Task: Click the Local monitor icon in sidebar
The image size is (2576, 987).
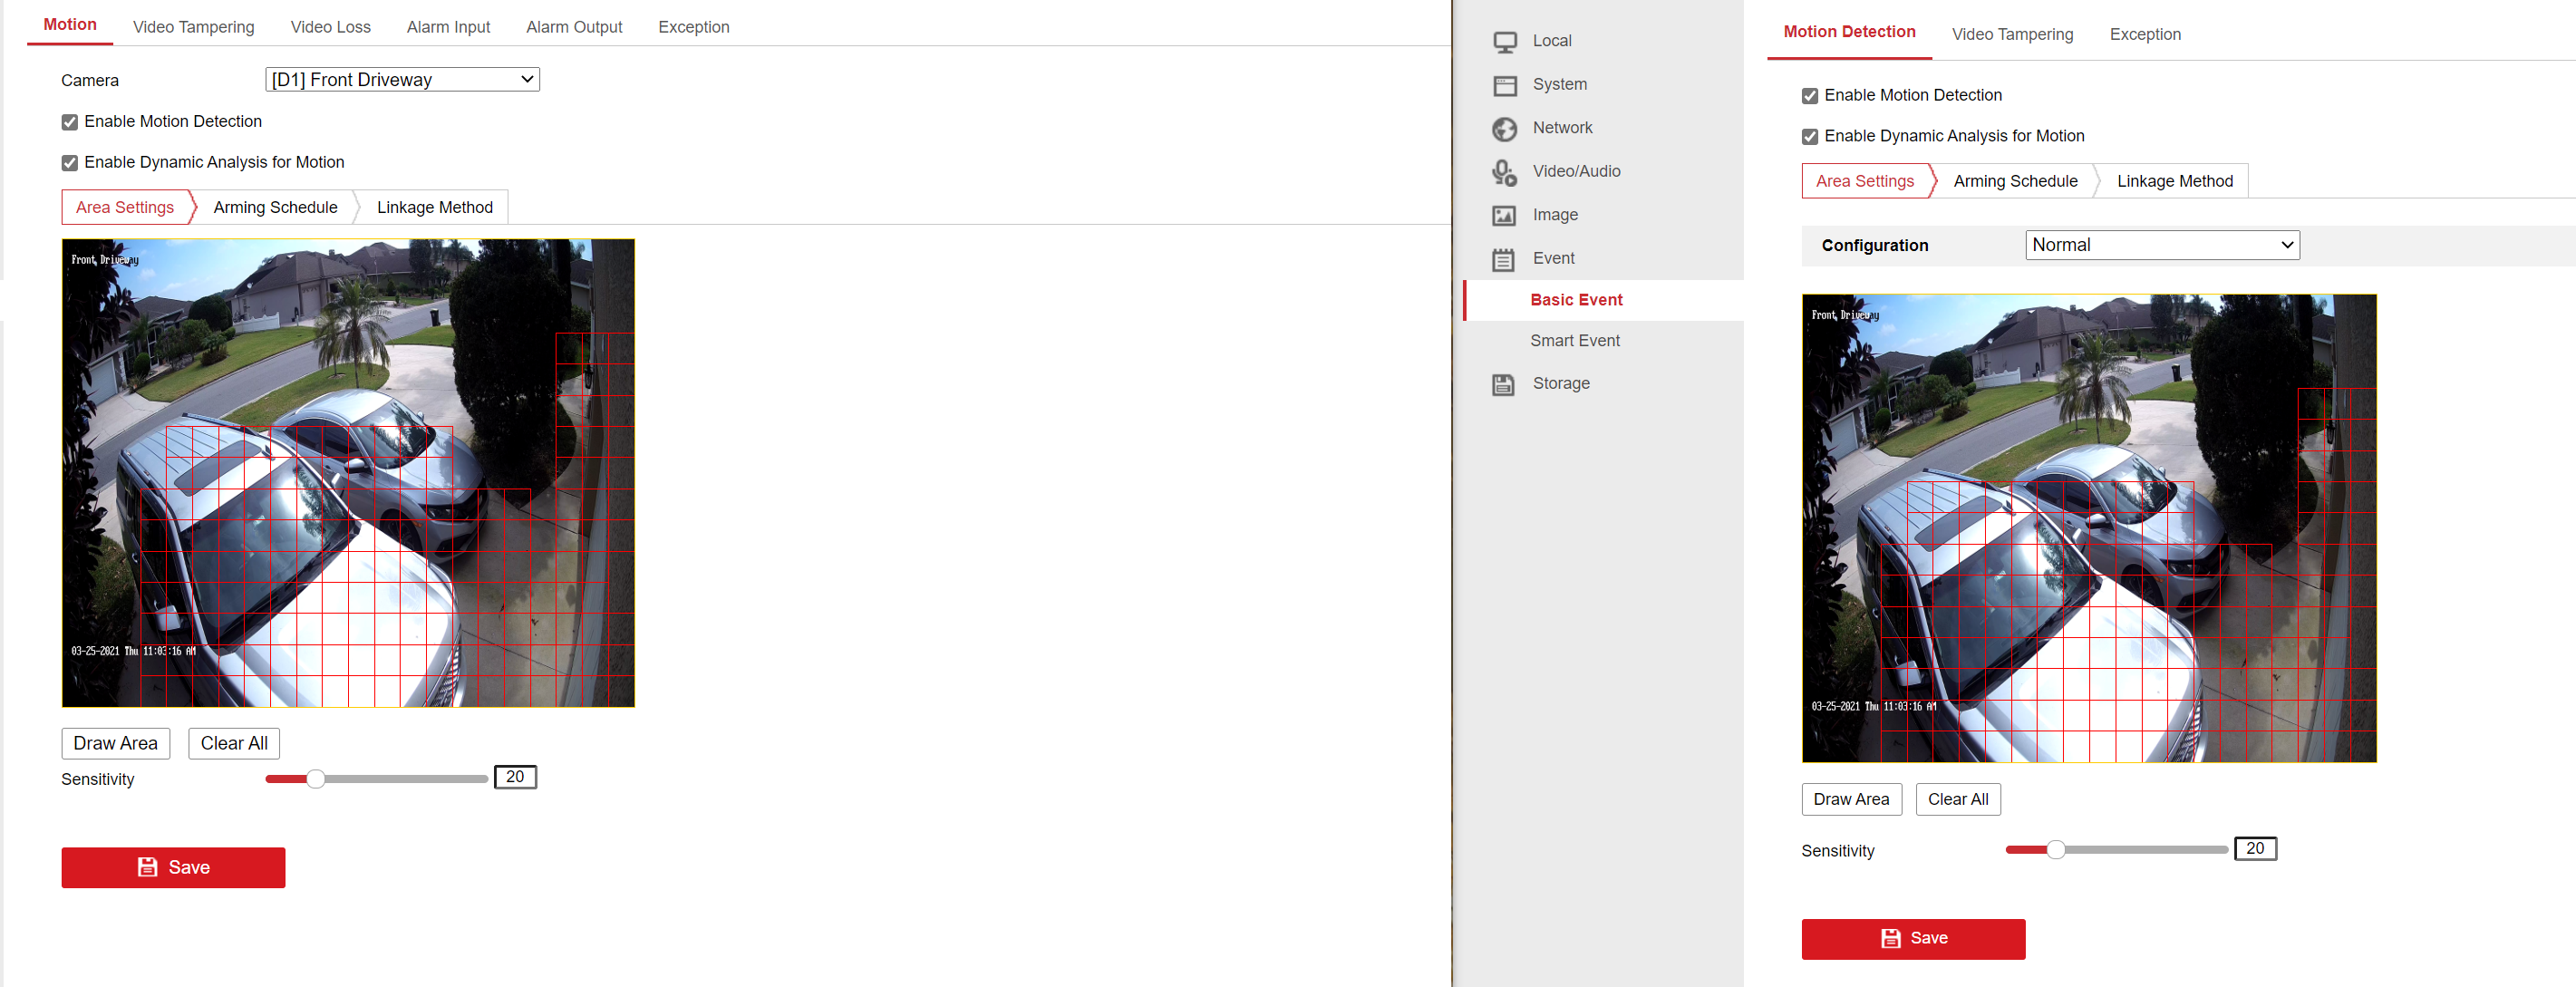Action: (1504, 42)
